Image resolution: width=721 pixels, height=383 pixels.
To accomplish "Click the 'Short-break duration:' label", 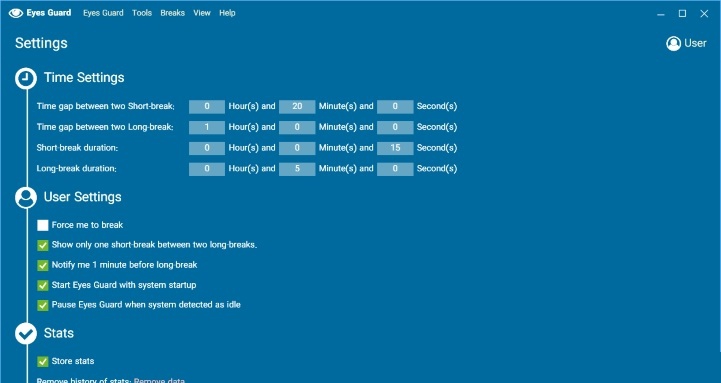I will point(77,148).
